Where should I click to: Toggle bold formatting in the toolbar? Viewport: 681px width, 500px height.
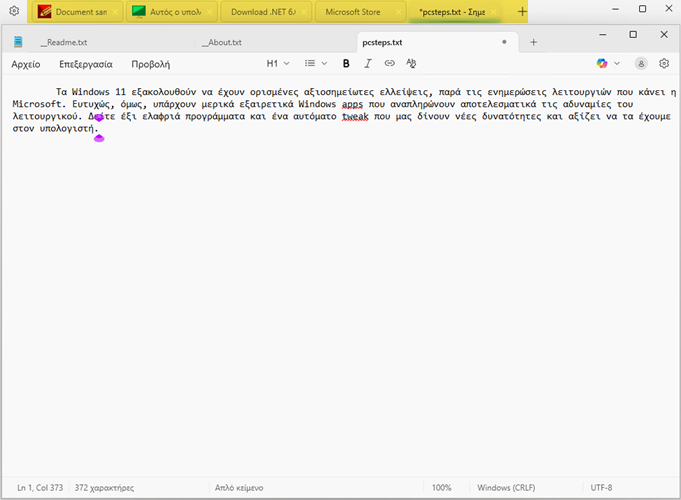(x=346, y=63)
